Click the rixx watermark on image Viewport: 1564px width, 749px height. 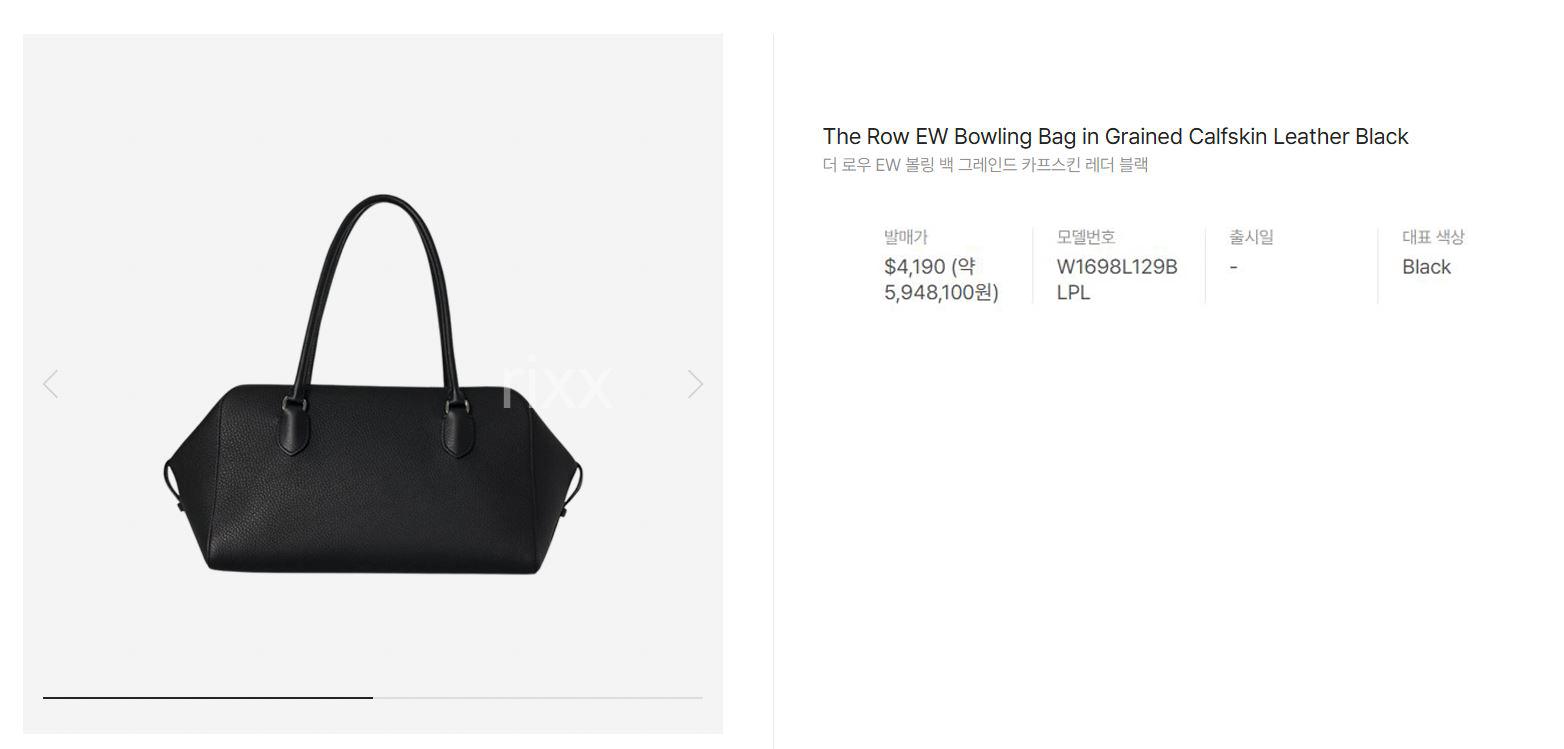click(556, 384)
